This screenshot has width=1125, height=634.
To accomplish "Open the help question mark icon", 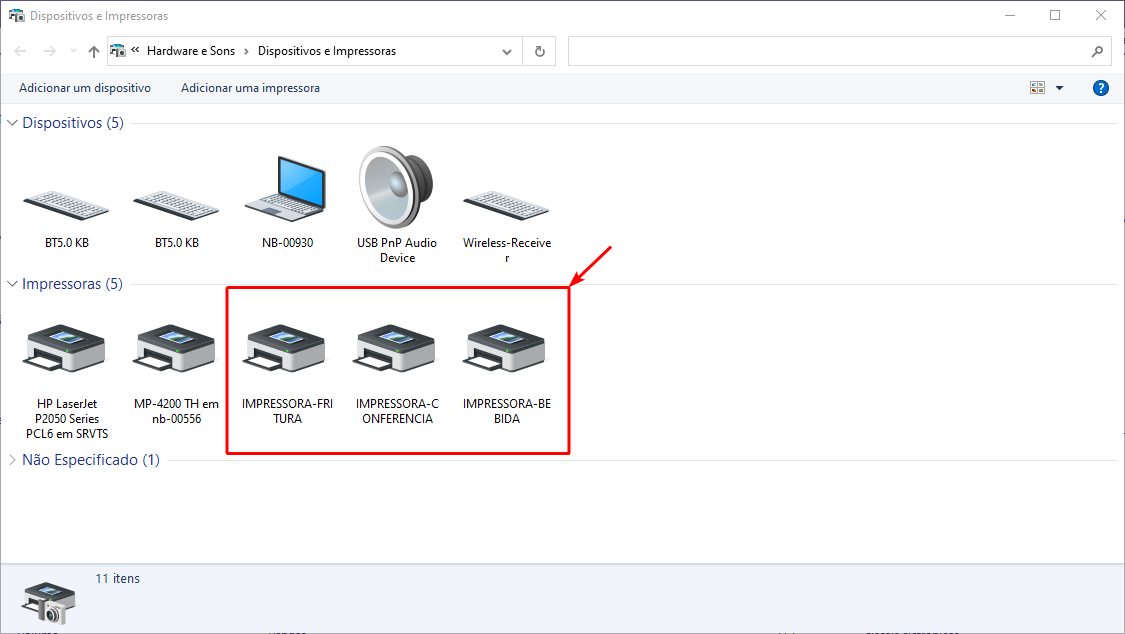I will tap(1101, 88).
